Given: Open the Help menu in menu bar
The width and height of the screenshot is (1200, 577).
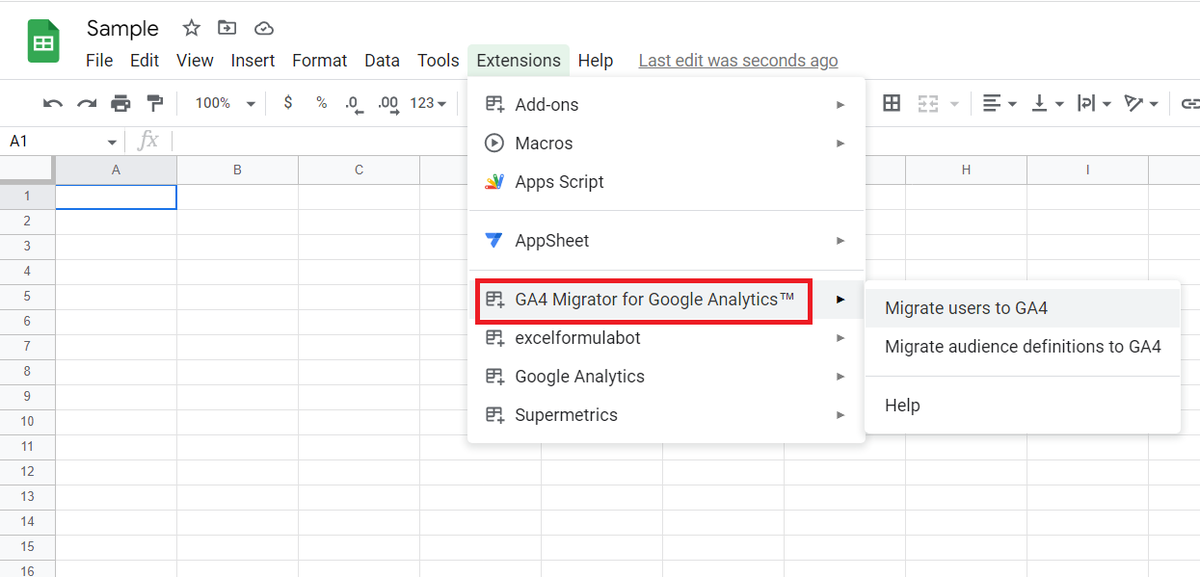Looking at the screenshot, I should [595, 60].
